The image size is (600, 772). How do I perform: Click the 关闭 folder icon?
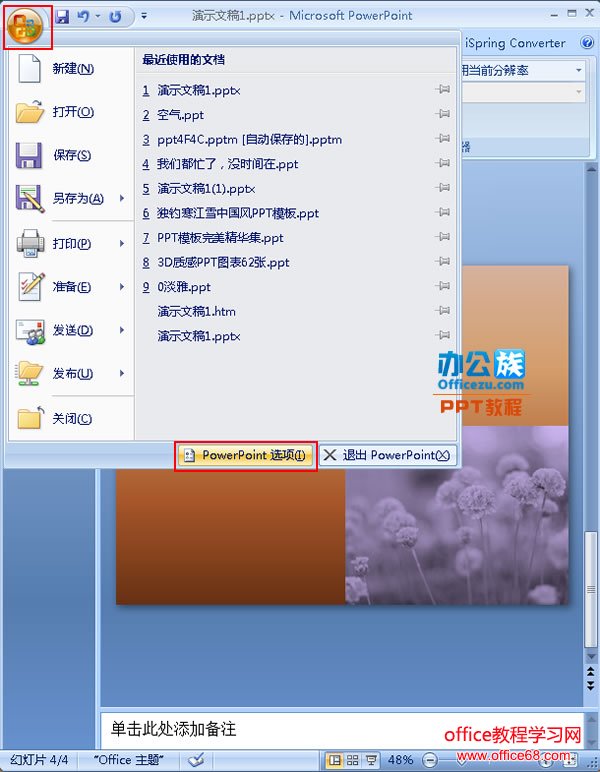(30, 419)
